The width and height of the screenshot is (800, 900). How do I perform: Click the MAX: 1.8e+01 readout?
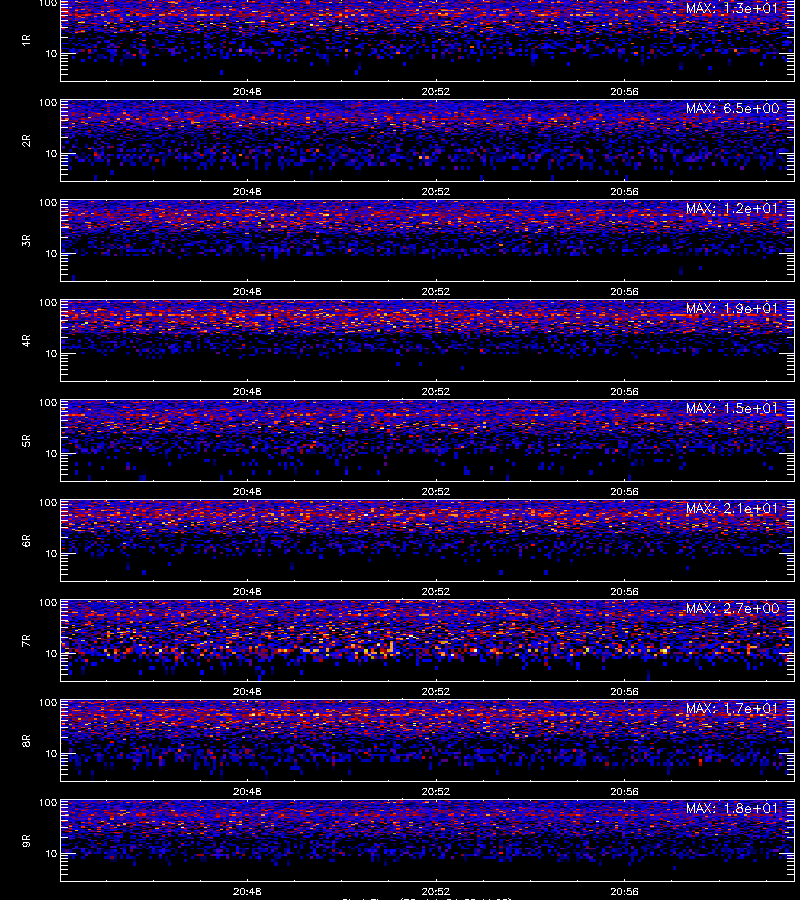732,808
